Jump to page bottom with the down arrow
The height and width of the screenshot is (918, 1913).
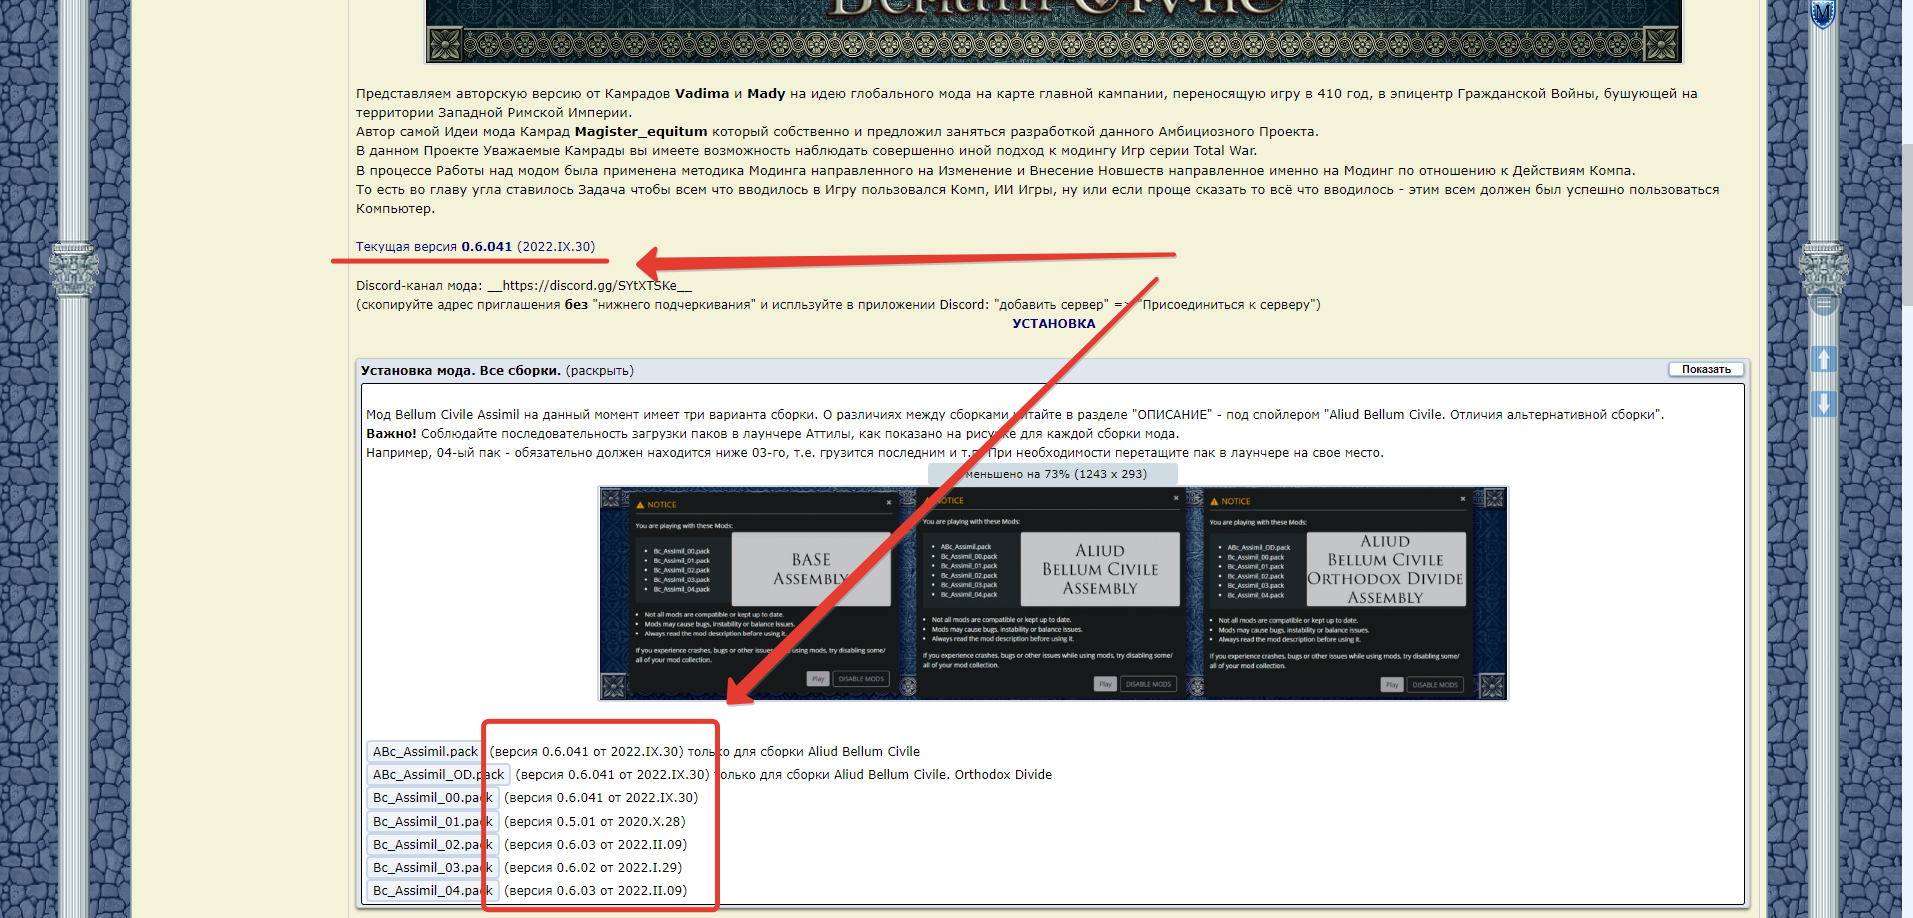point(1823,404)
